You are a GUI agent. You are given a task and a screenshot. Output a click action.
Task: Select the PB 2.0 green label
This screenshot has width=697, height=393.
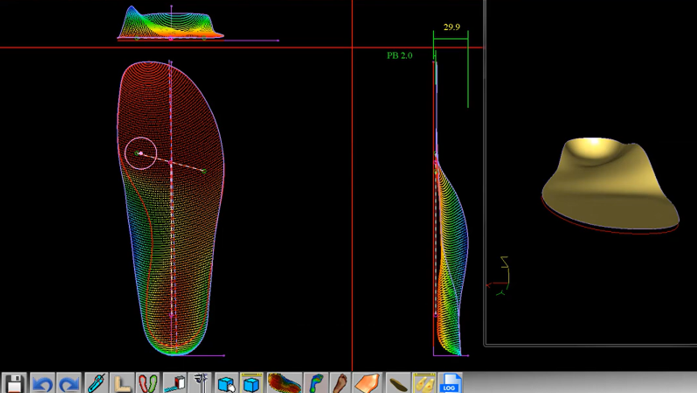tap(400, 56)
